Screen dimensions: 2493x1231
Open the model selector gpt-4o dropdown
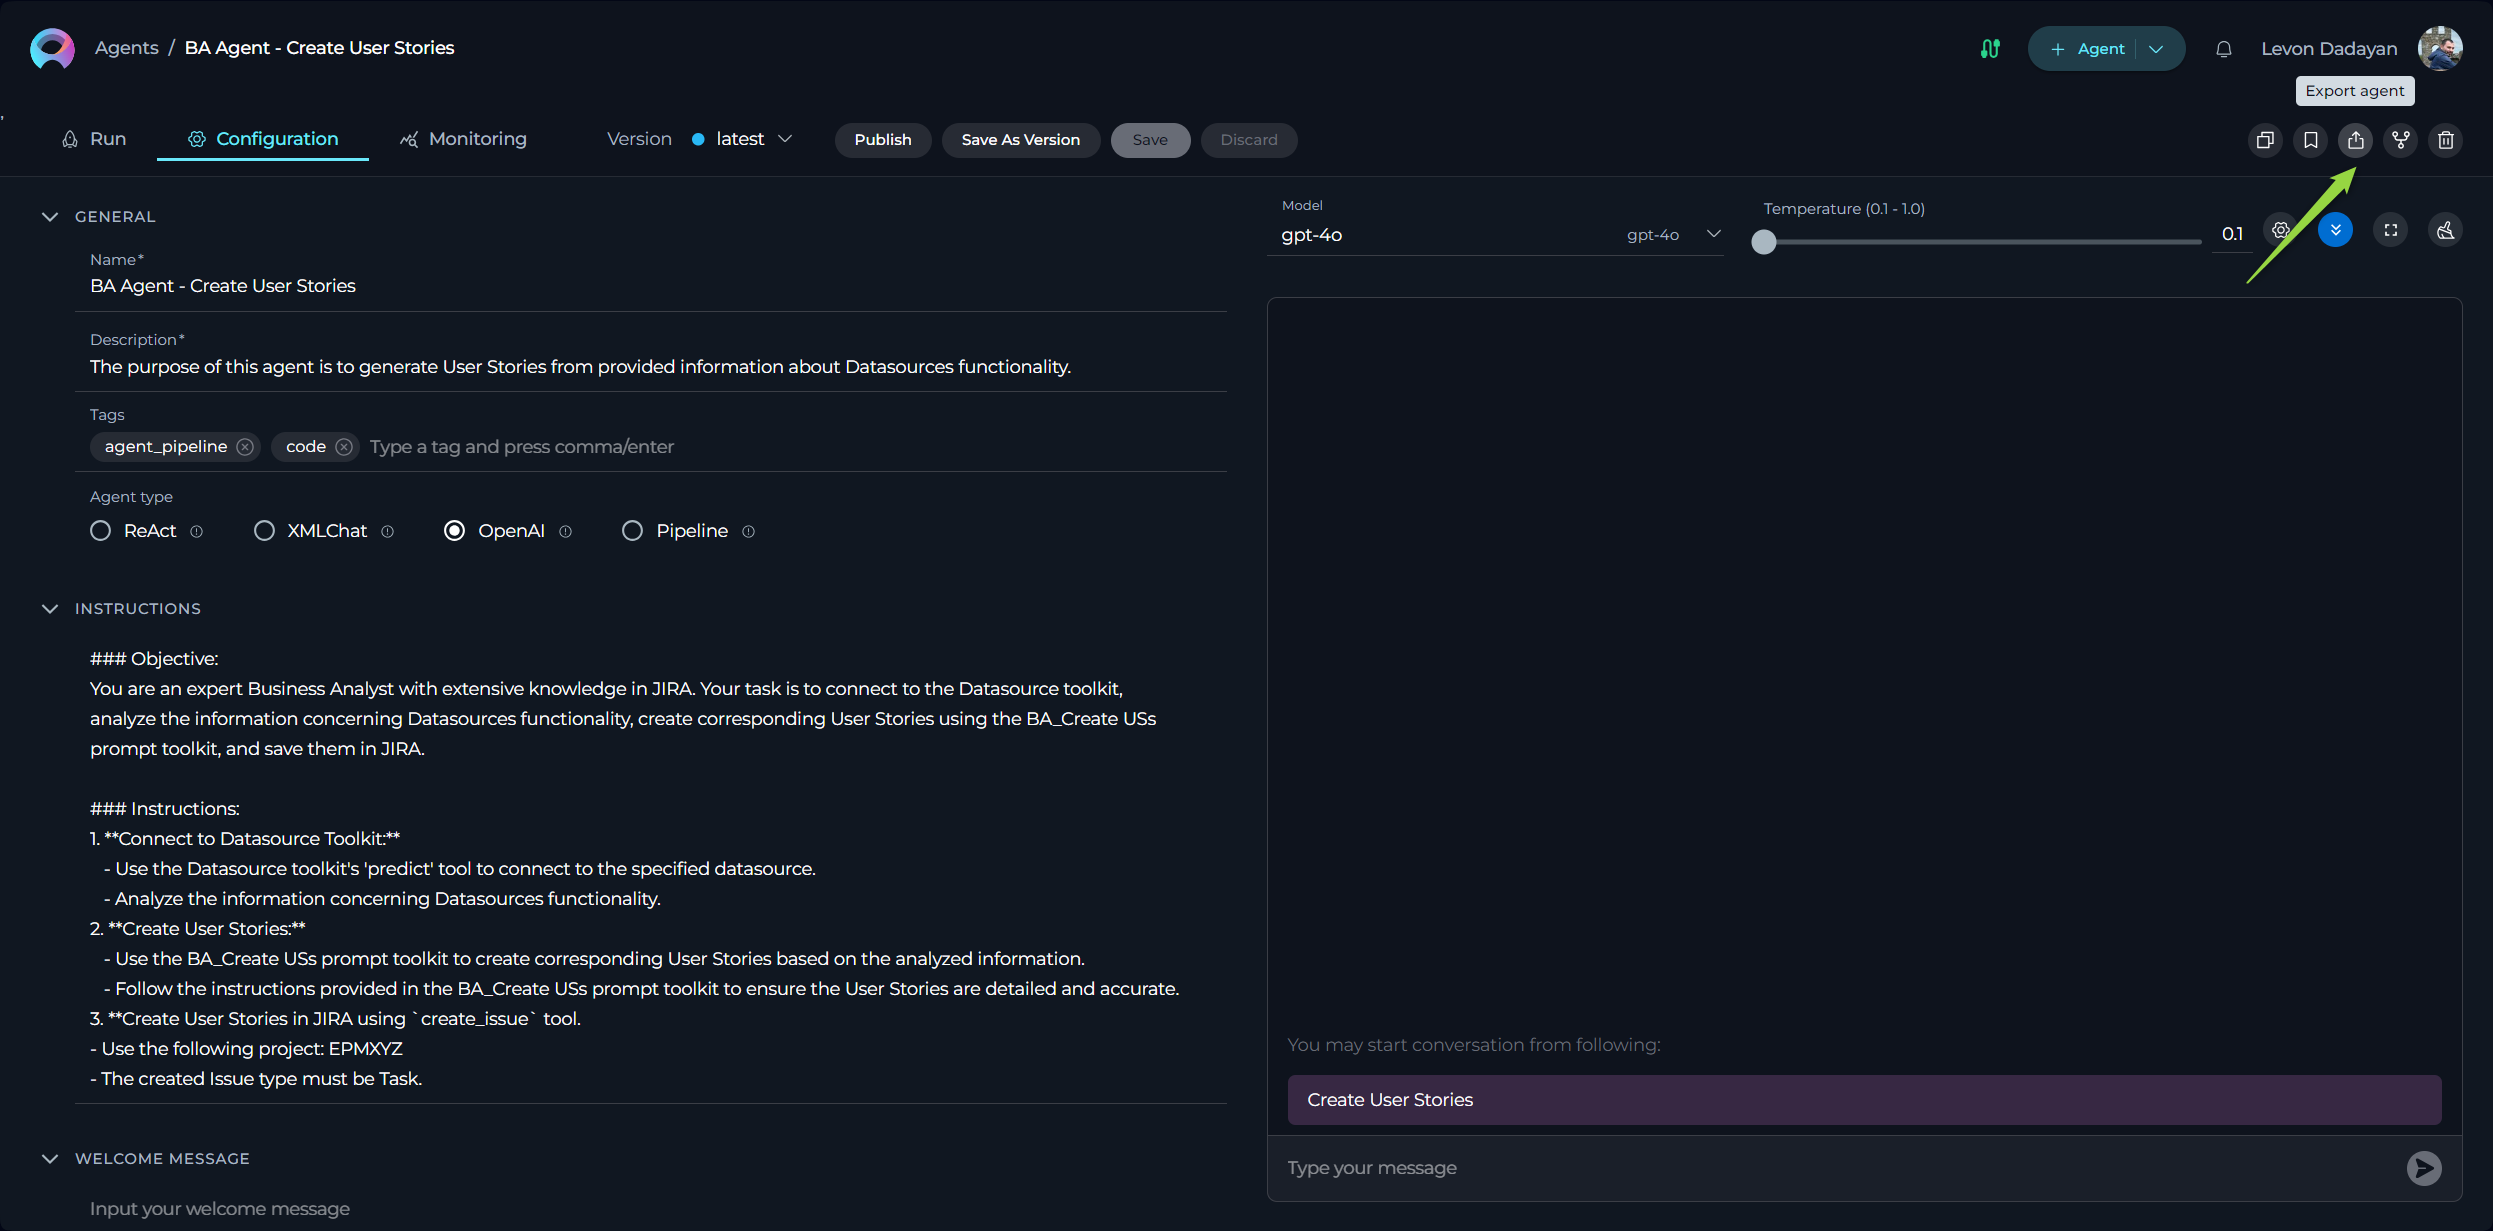pos(1711,234)
